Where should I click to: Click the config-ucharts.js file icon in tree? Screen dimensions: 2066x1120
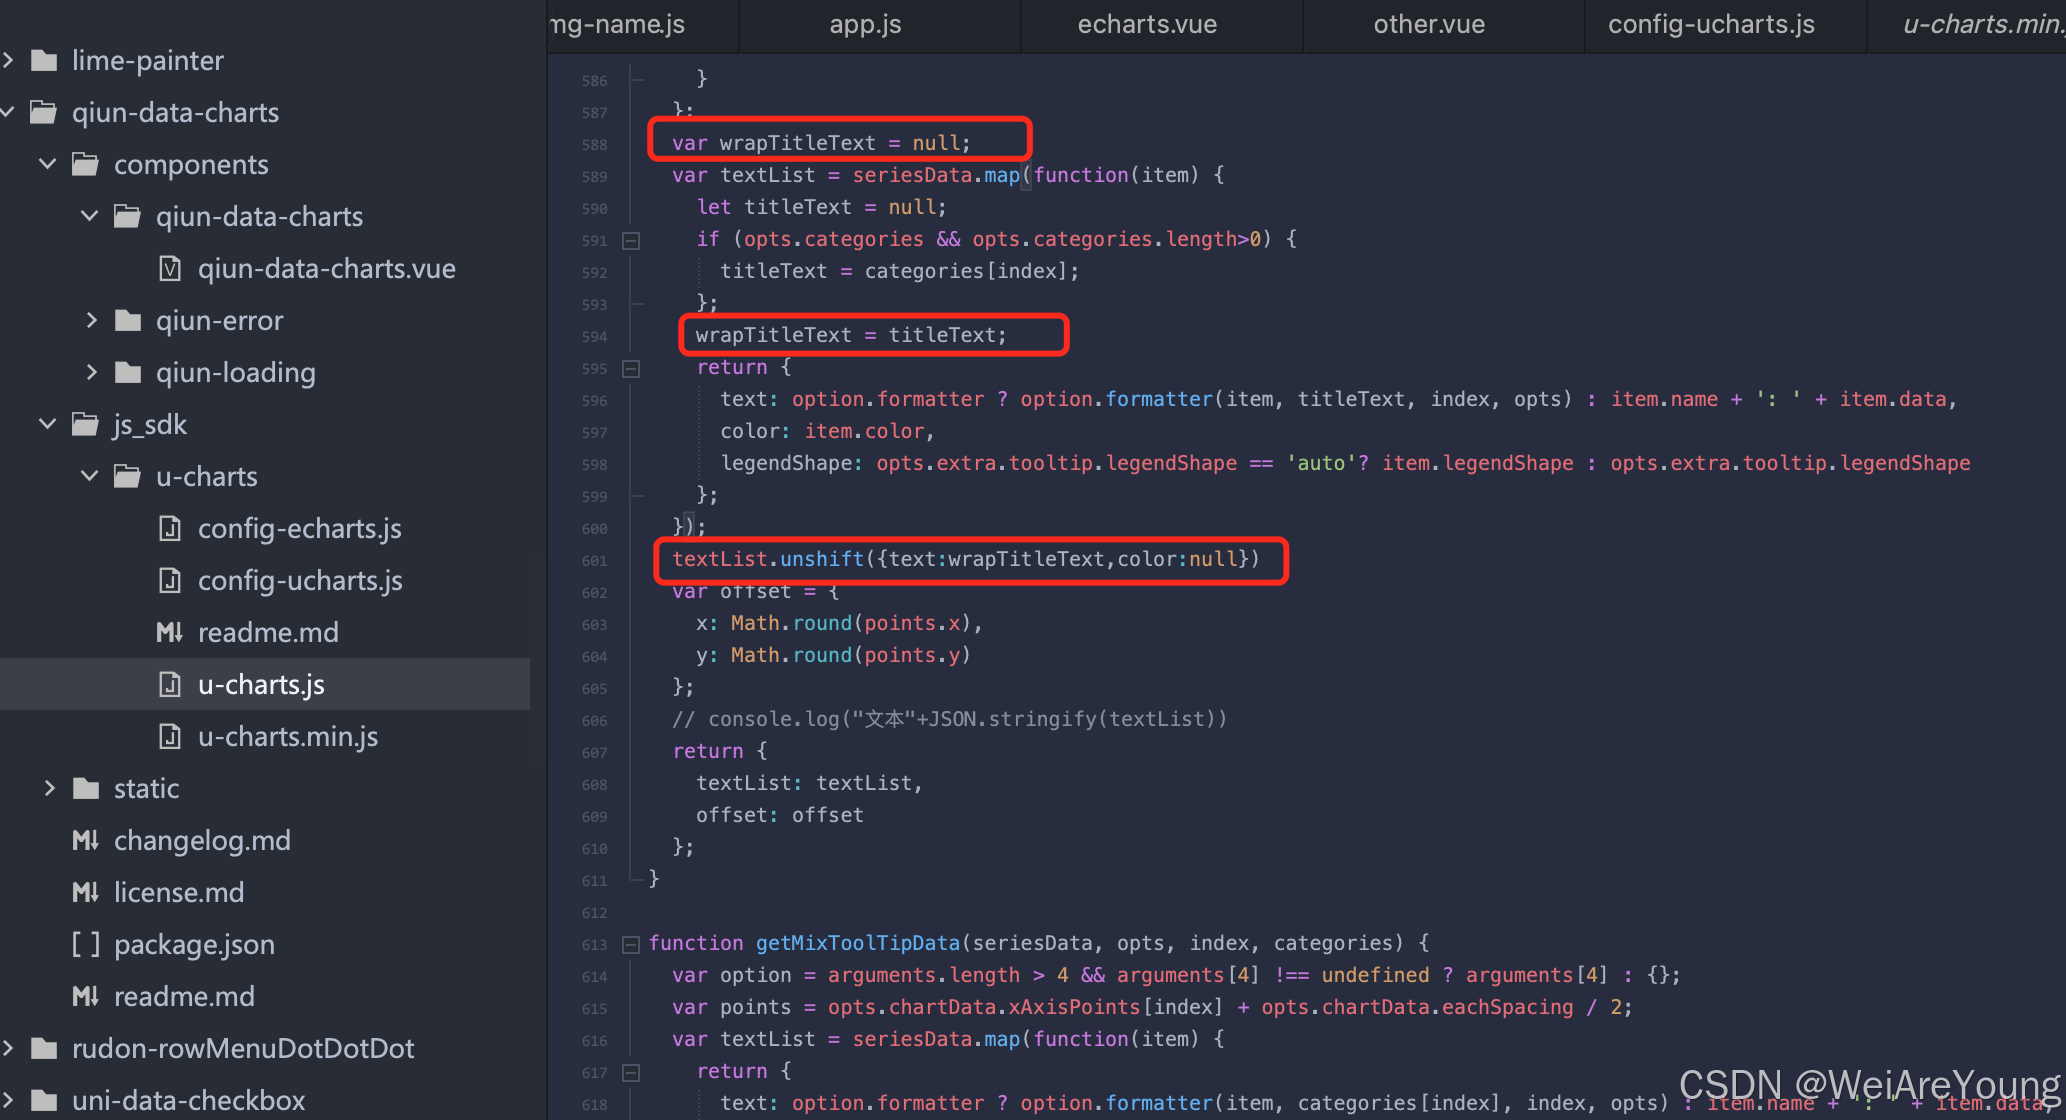170,580
